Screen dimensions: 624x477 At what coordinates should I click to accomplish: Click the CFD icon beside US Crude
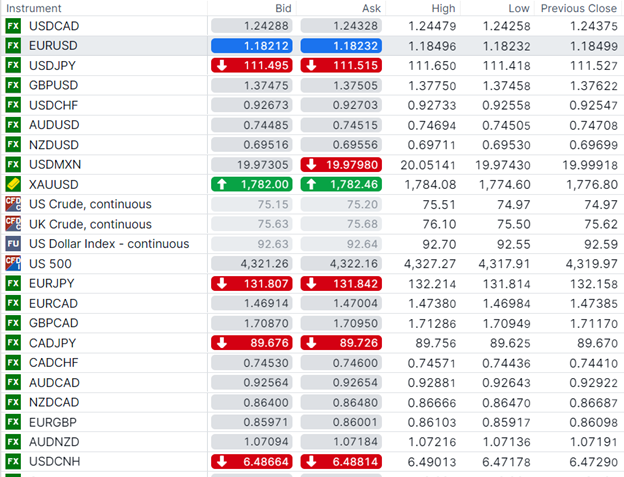tap(13, 204)
